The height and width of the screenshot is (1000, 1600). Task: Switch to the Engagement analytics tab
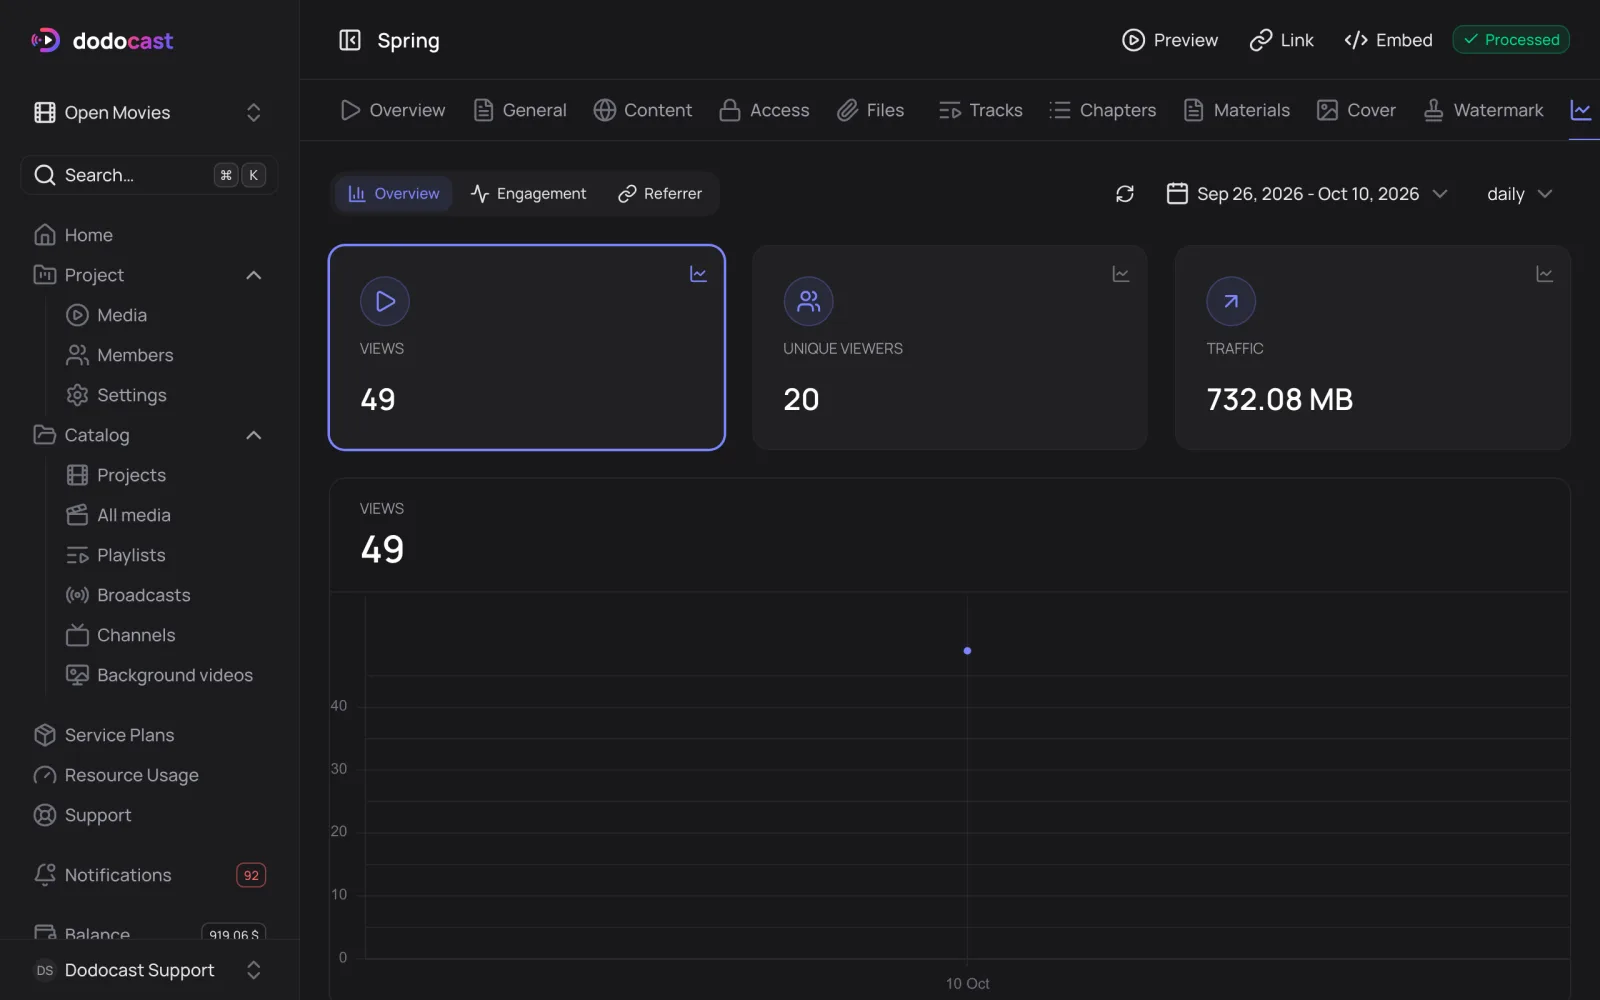click(x=529, y=194)
